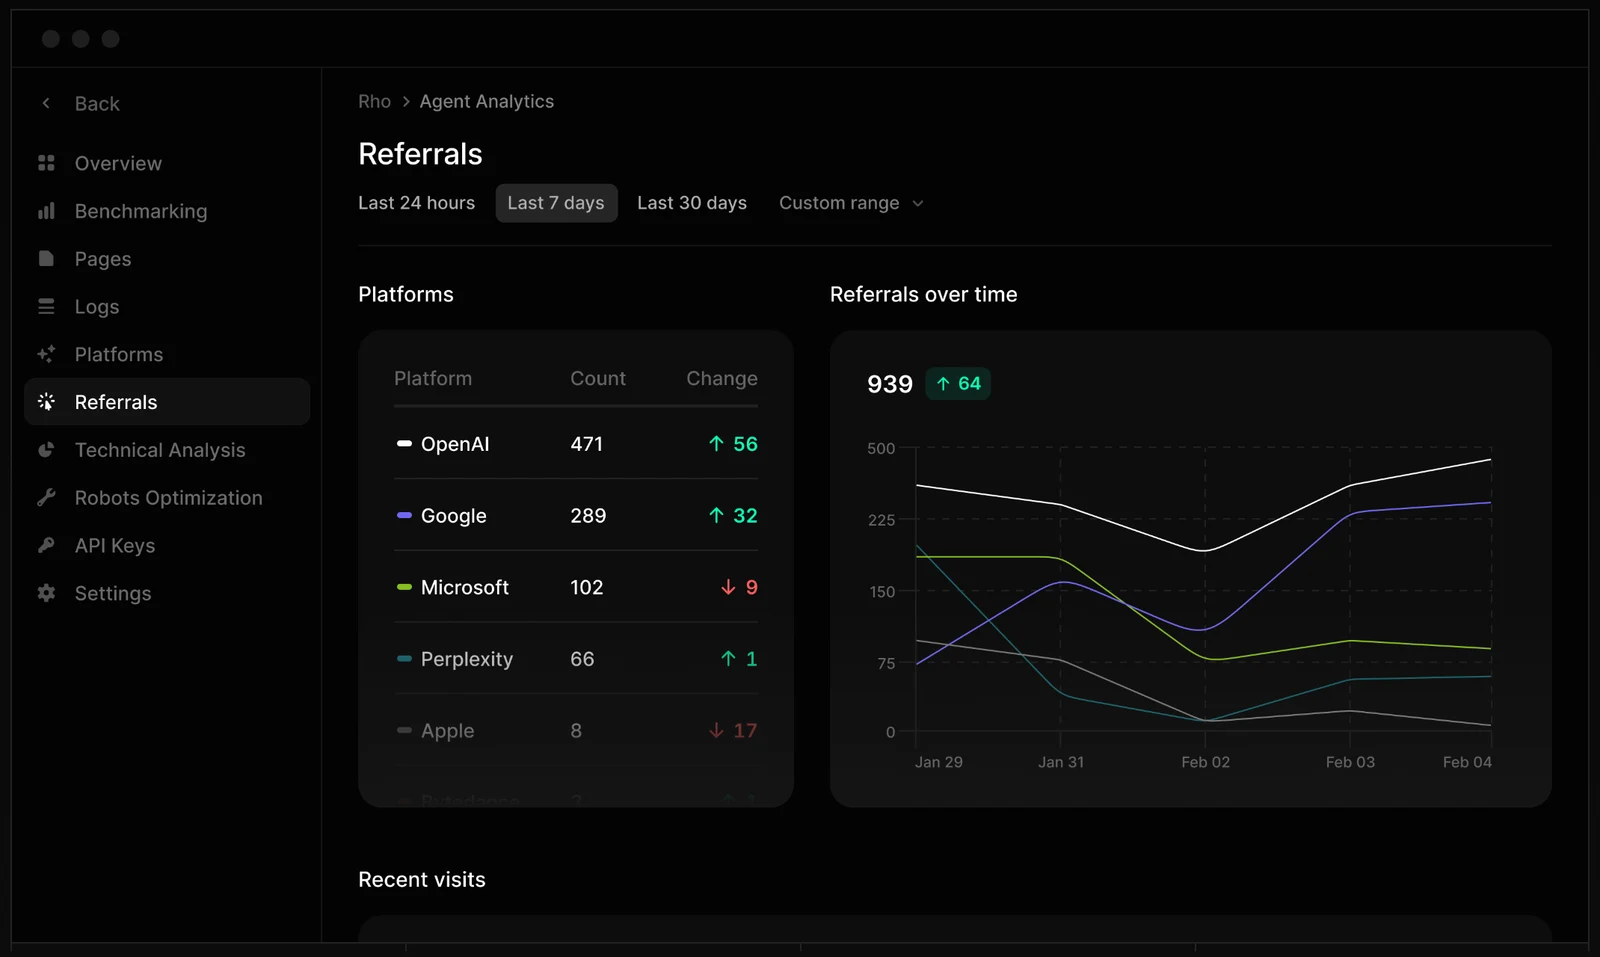The image size is (1600, 957).
Task: Click the Overview grid icon
Action: click(46, 163)
